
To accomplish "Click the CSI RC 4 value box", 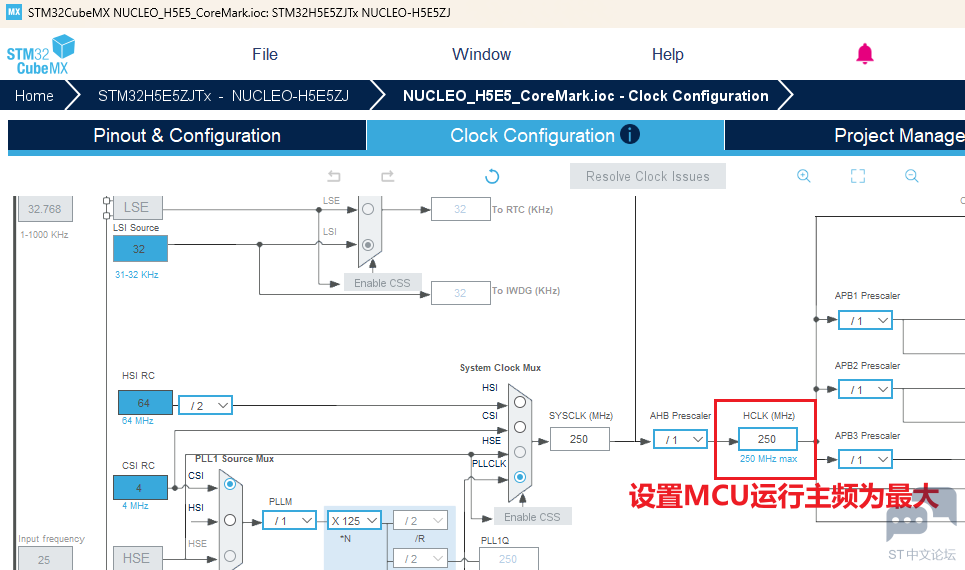I will click(140, 488).
